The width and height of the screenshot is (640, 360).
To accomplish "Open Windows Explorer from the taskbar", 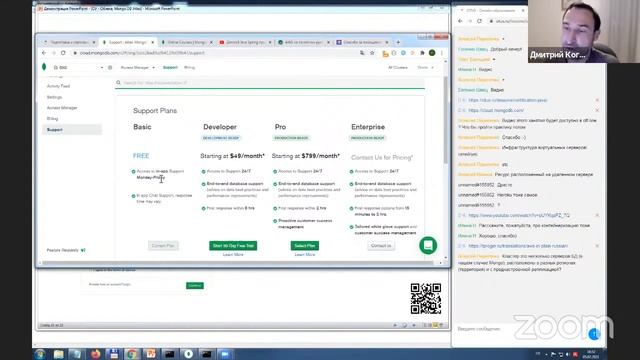I will tap(58, 354).
